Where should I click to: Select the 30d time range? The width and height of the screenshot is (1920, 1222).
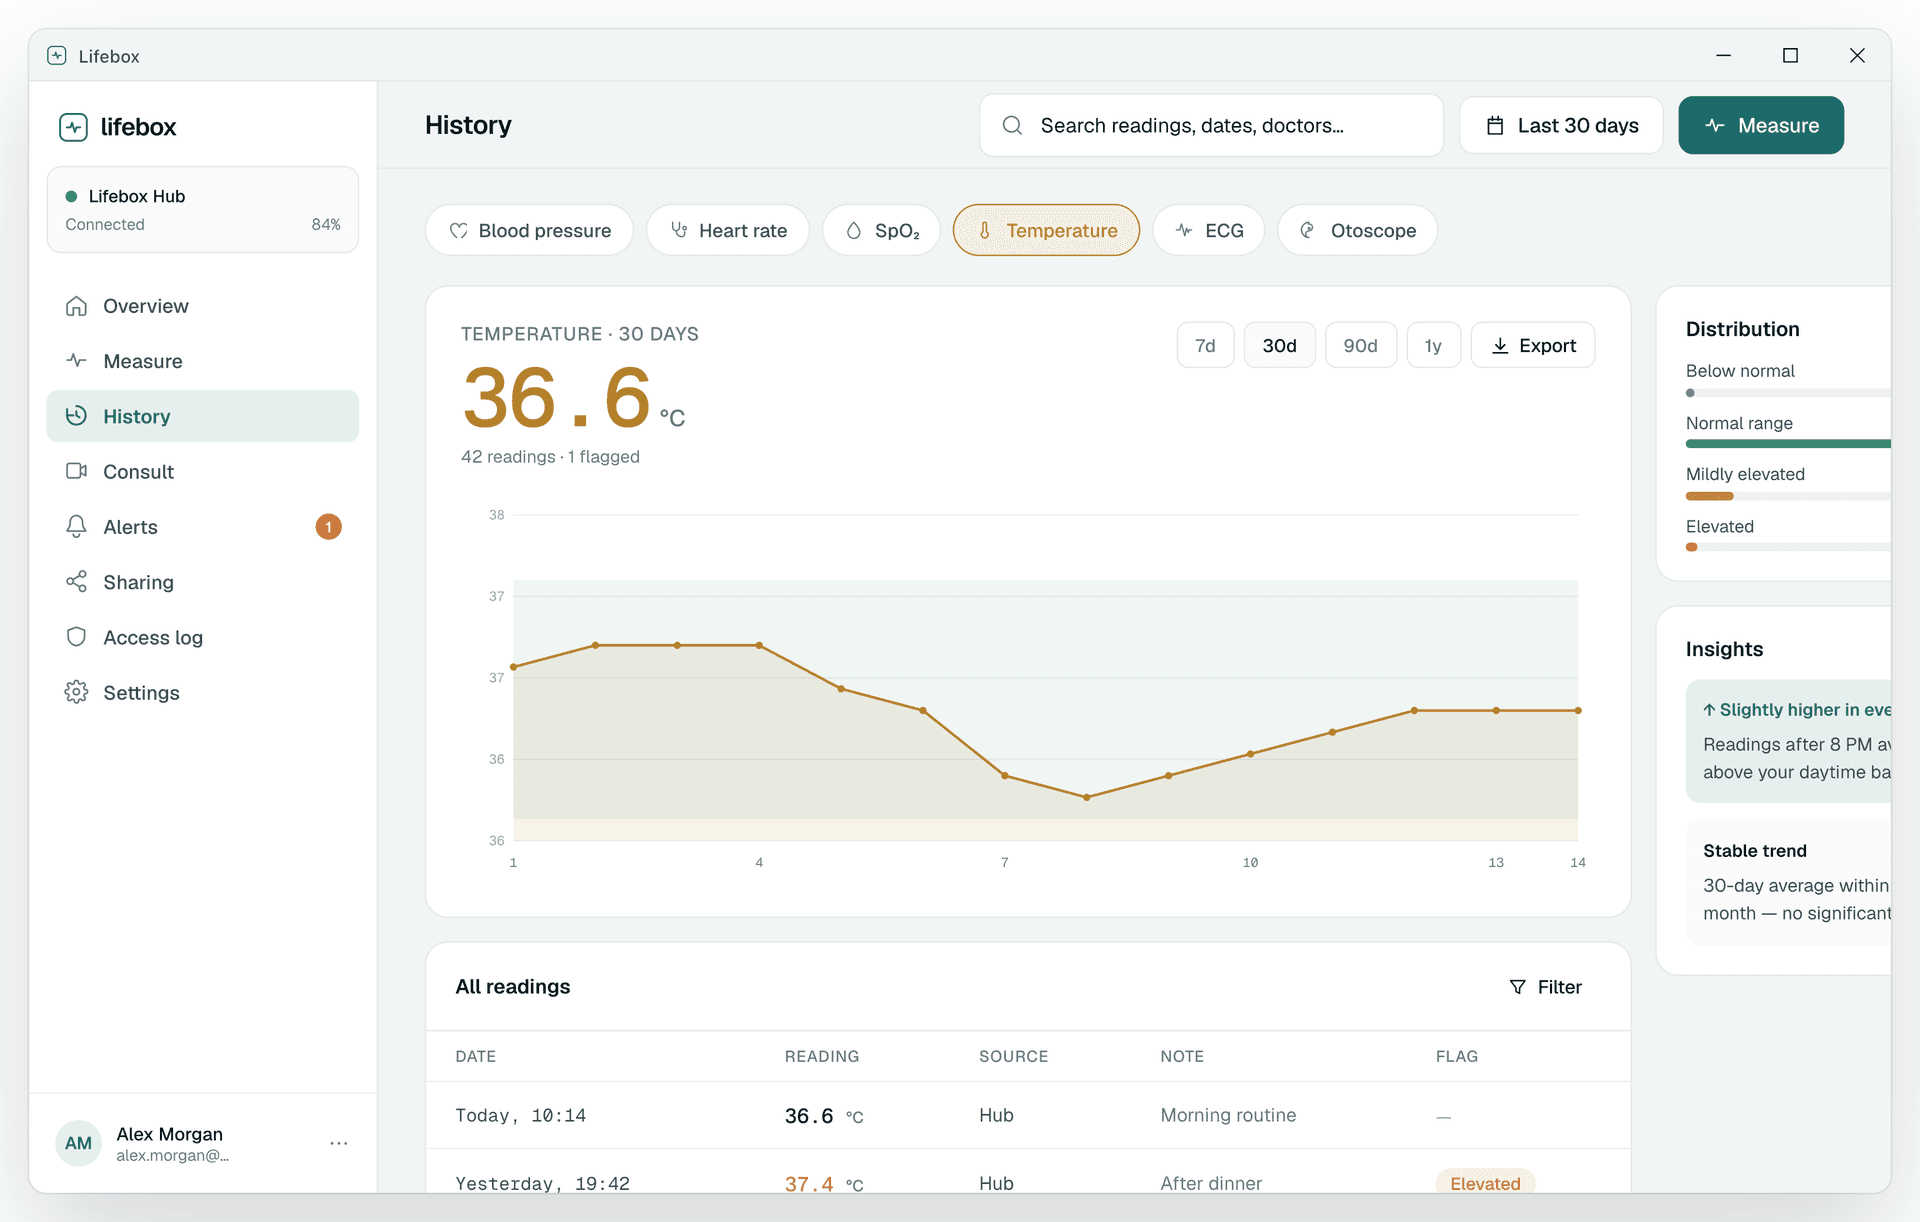click(x=1279, y=345)
